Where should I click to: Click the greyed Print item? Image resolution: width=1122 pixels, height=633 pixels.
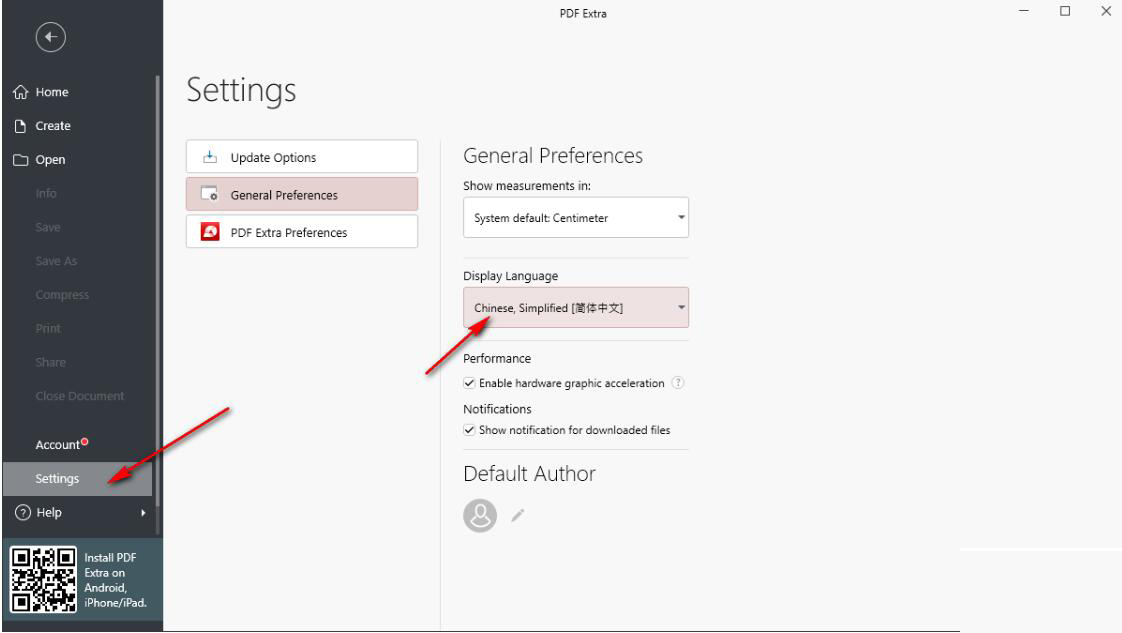click(x=48, y=328)
